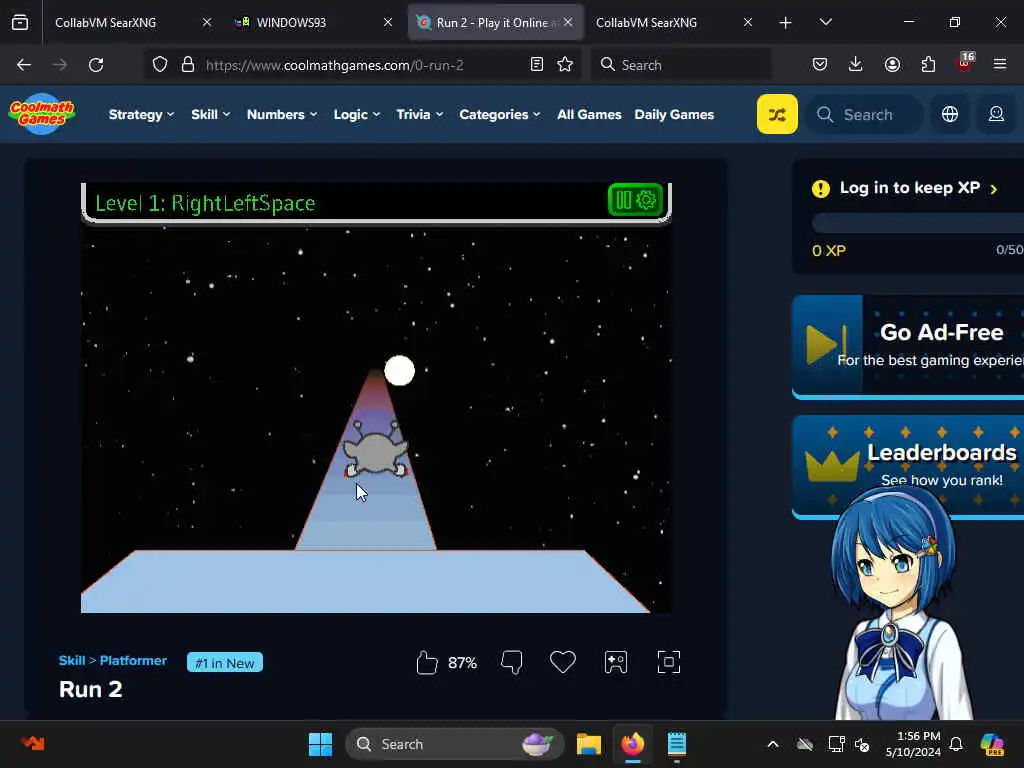
Task: Expand the Skill menu
Action: [210, 114]
